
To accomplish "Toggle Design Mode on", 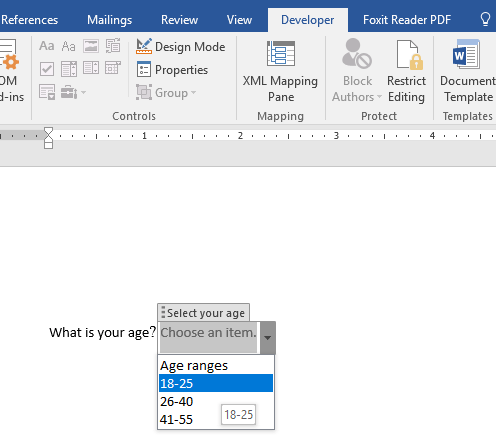I will (181, 47).
